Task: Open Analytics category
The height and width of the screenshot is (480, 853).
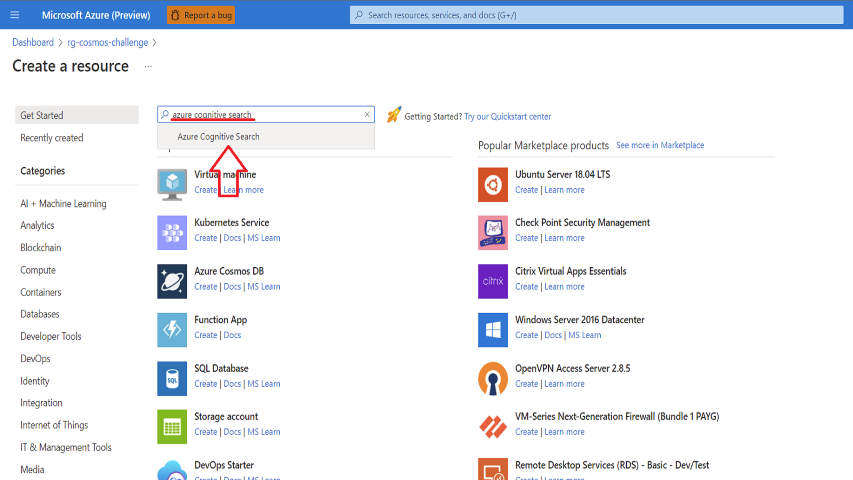Action: coord(38,225)
